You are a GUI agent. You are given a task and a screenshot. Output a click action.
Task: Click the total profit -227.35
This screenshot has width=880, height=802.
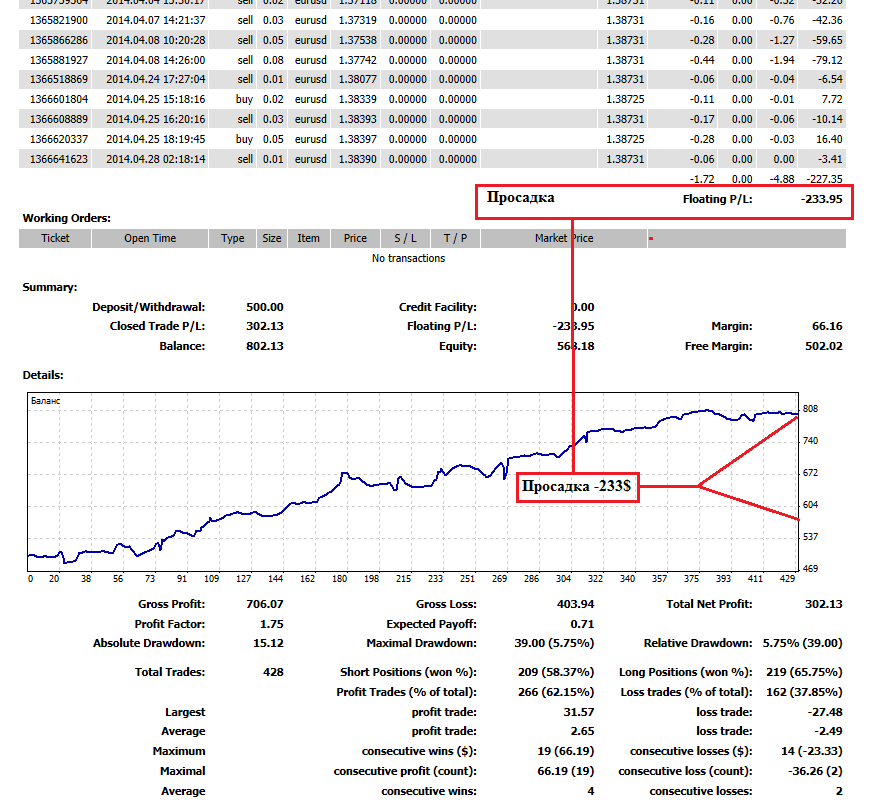824,179
